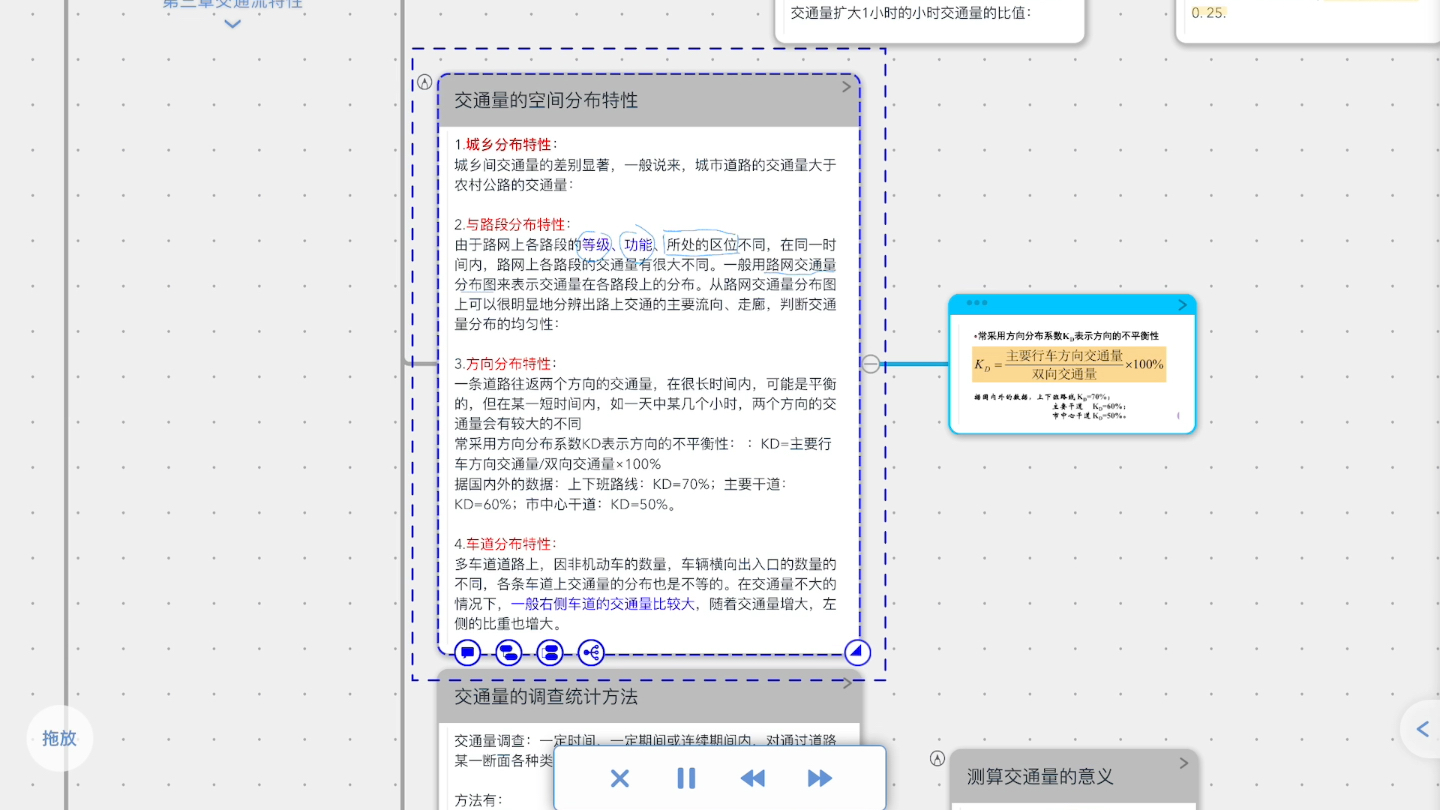Expand chevron on 交通量的空间分布特性 card
The width and height of the screenshot is (1440, 810).
point(847,87)
